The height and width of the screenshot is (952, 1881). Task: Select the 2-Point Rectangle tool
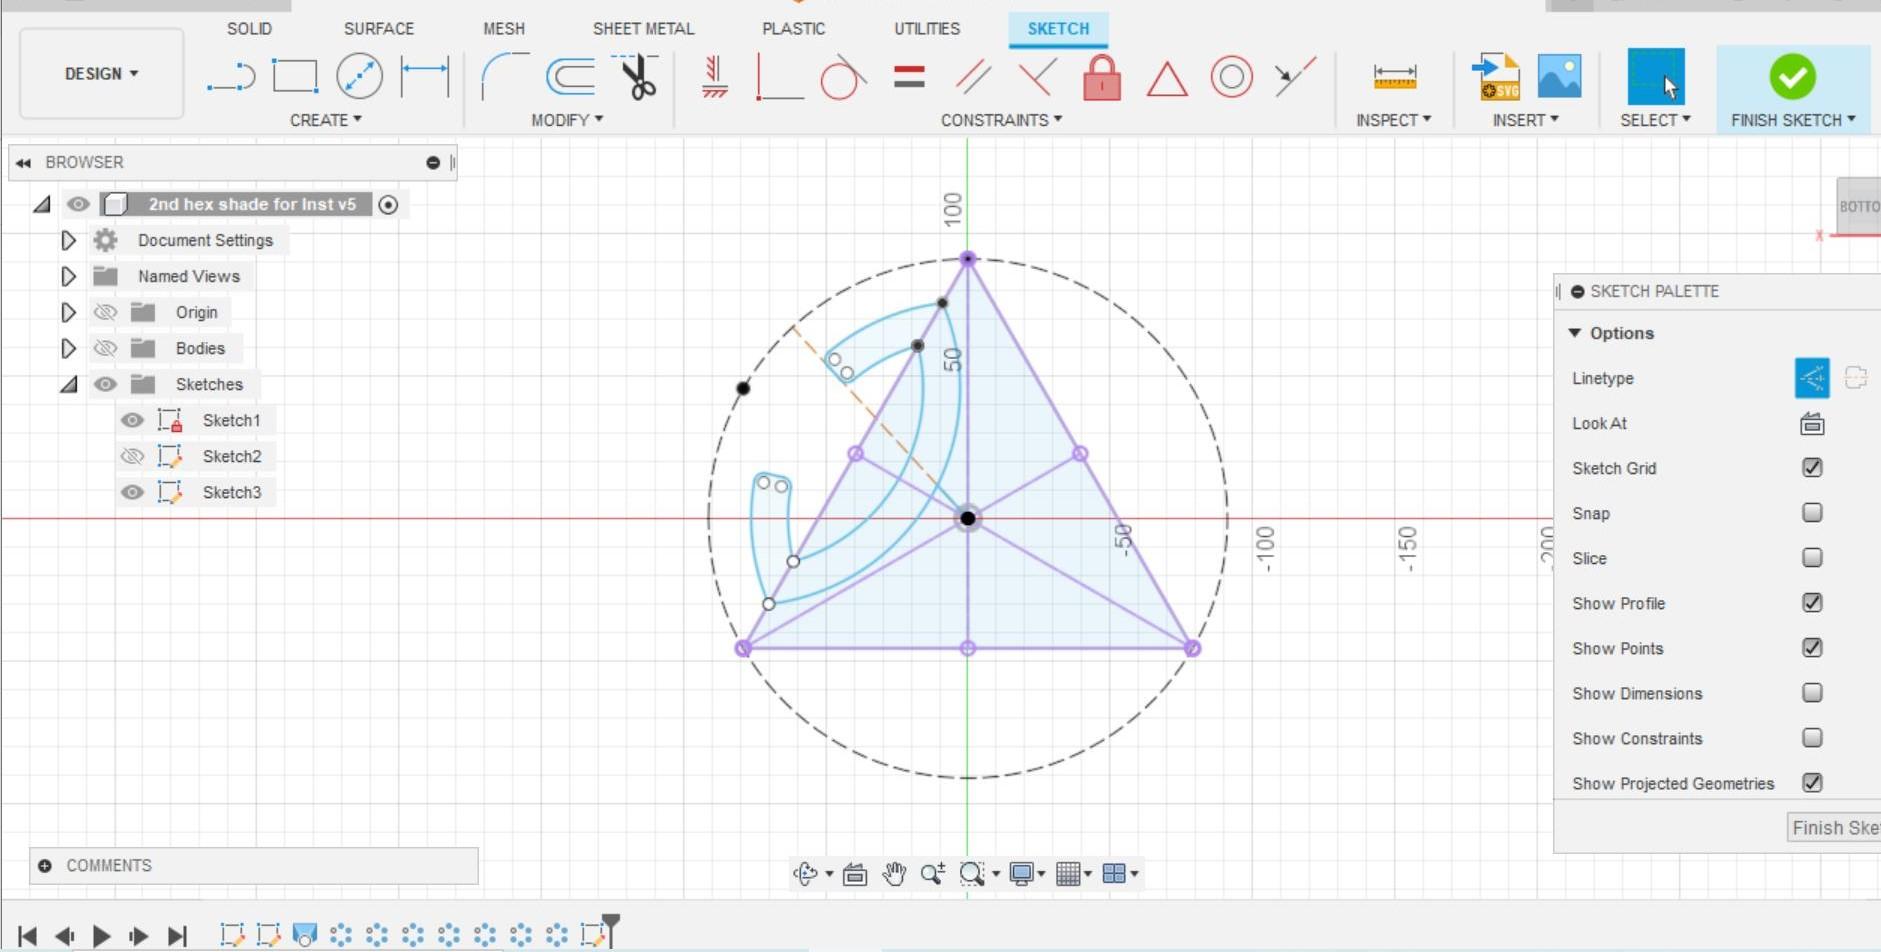click(x=295, y=77)
